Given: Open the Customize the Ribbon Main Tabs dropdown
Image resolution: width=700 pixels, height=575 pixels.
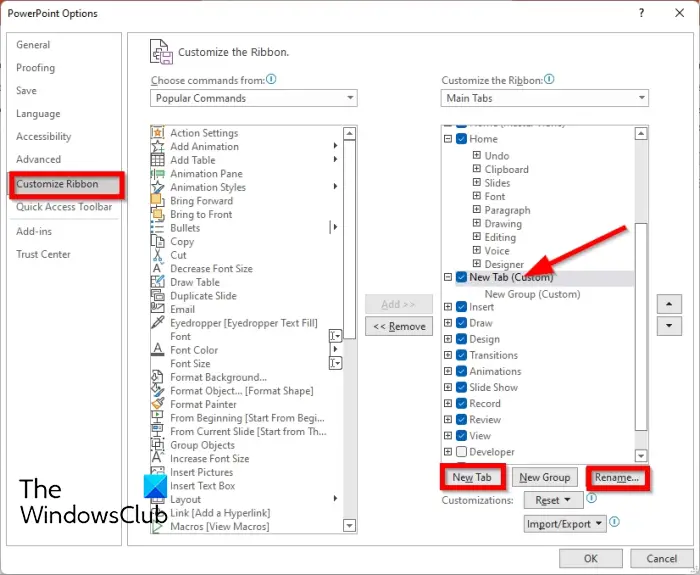Looking at the screenshot, I should (545, 98).
